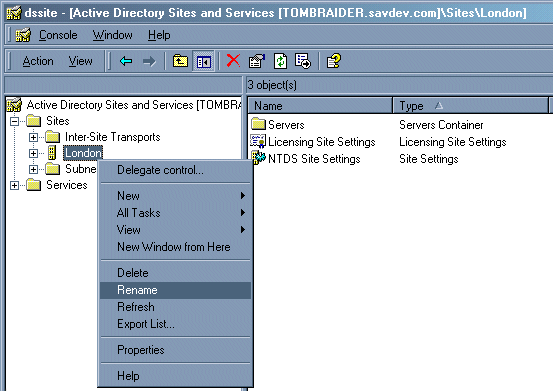Click the Subnets folder icon in tree

(x=53, y=169)
